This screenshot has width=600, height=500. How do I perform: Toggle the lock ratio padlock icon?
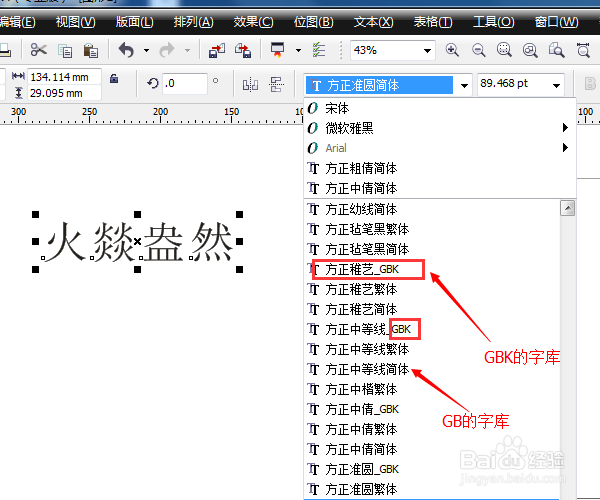click(x=114, y=78)
